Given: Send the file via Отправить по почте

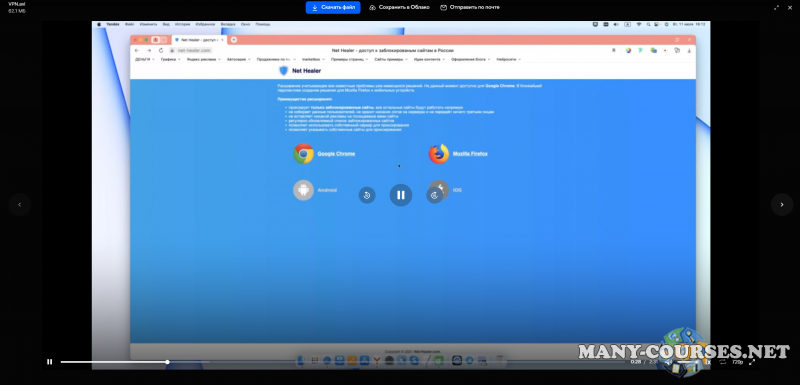Looking at the screenshot, I should point(470,7).
